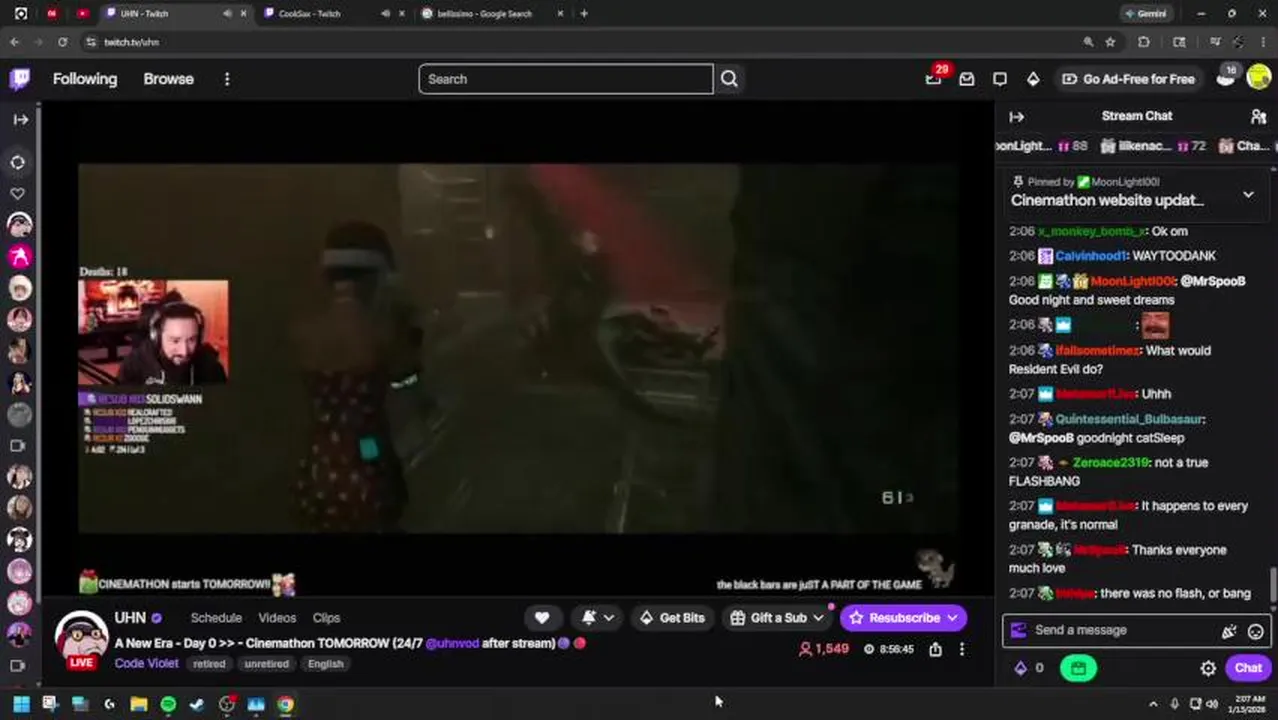
Task: Open the Chrome extensions puzzle icon
Action: tap(1144, 42)
